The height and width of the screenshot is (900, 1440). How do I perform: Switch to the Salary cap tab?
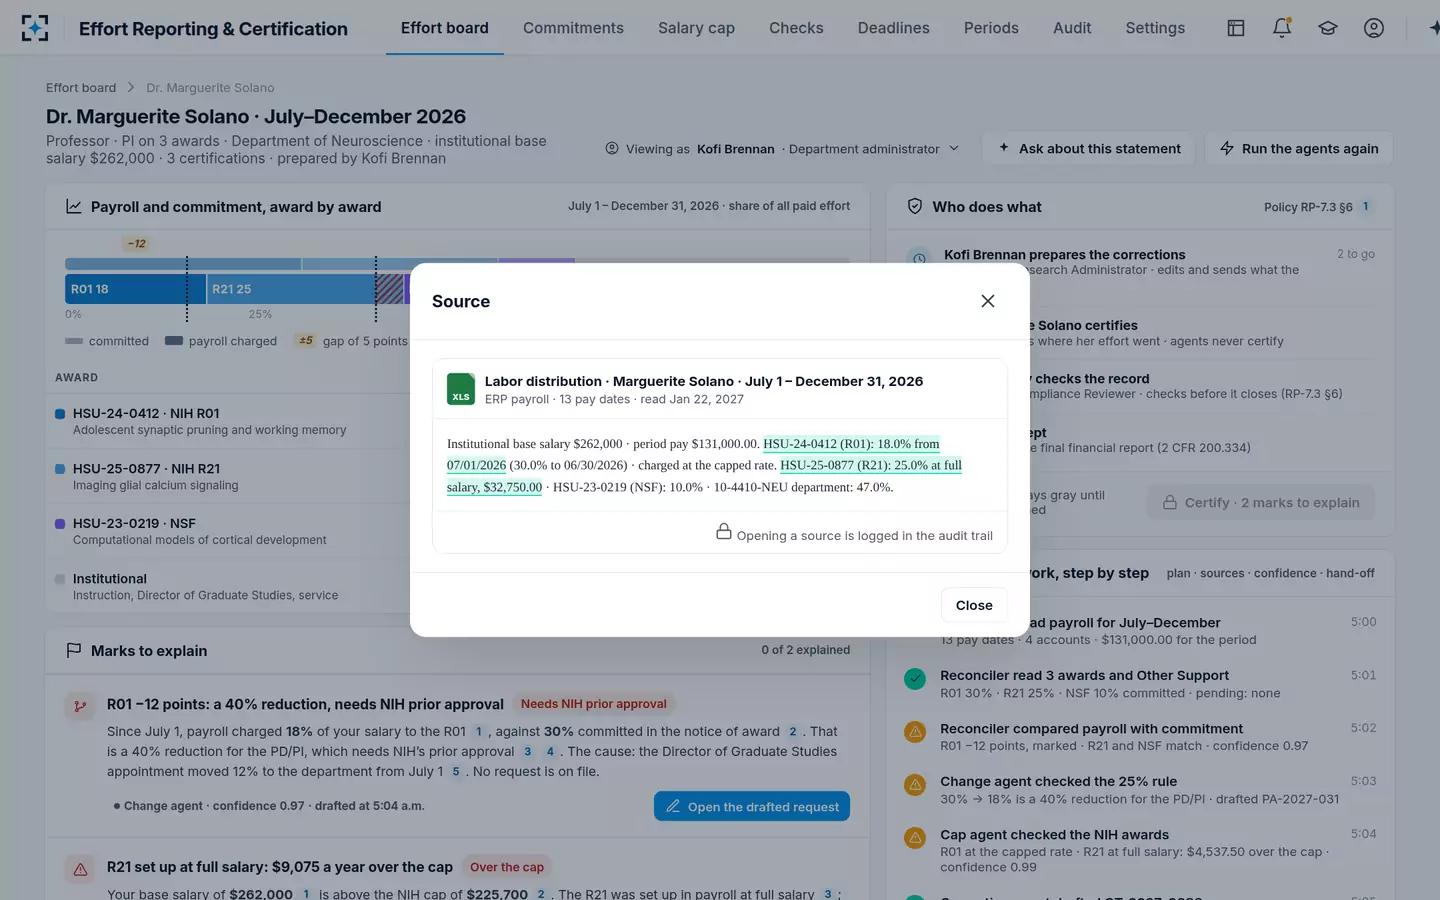[x=696, y=28]
